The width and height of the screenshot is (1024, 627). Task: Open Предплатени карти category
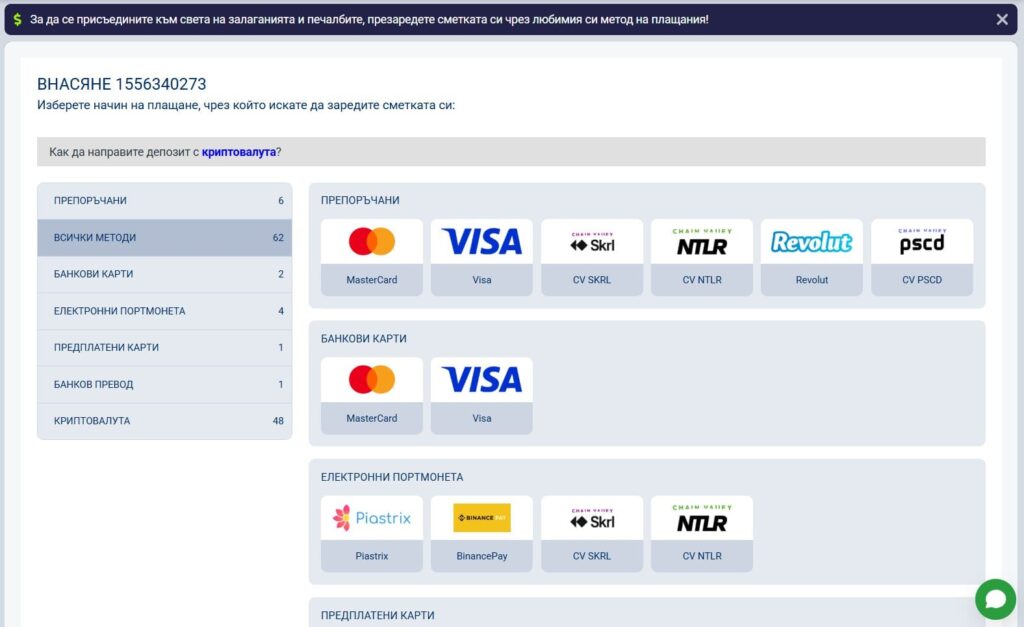point(165,348)
